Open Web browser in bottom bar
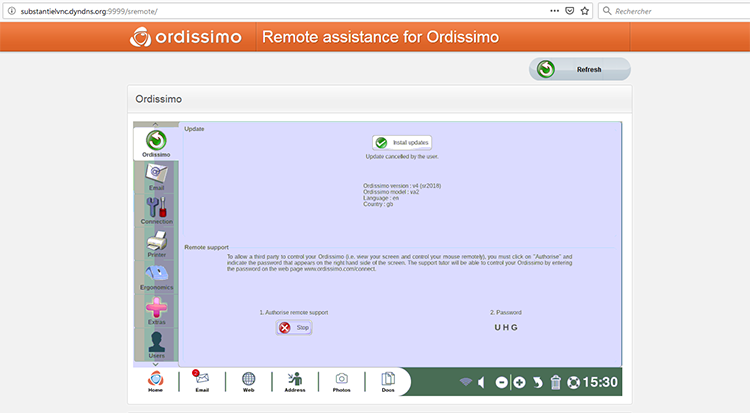Image resolution: width=750 pixels, height=413 pixels. pos(248,382)
